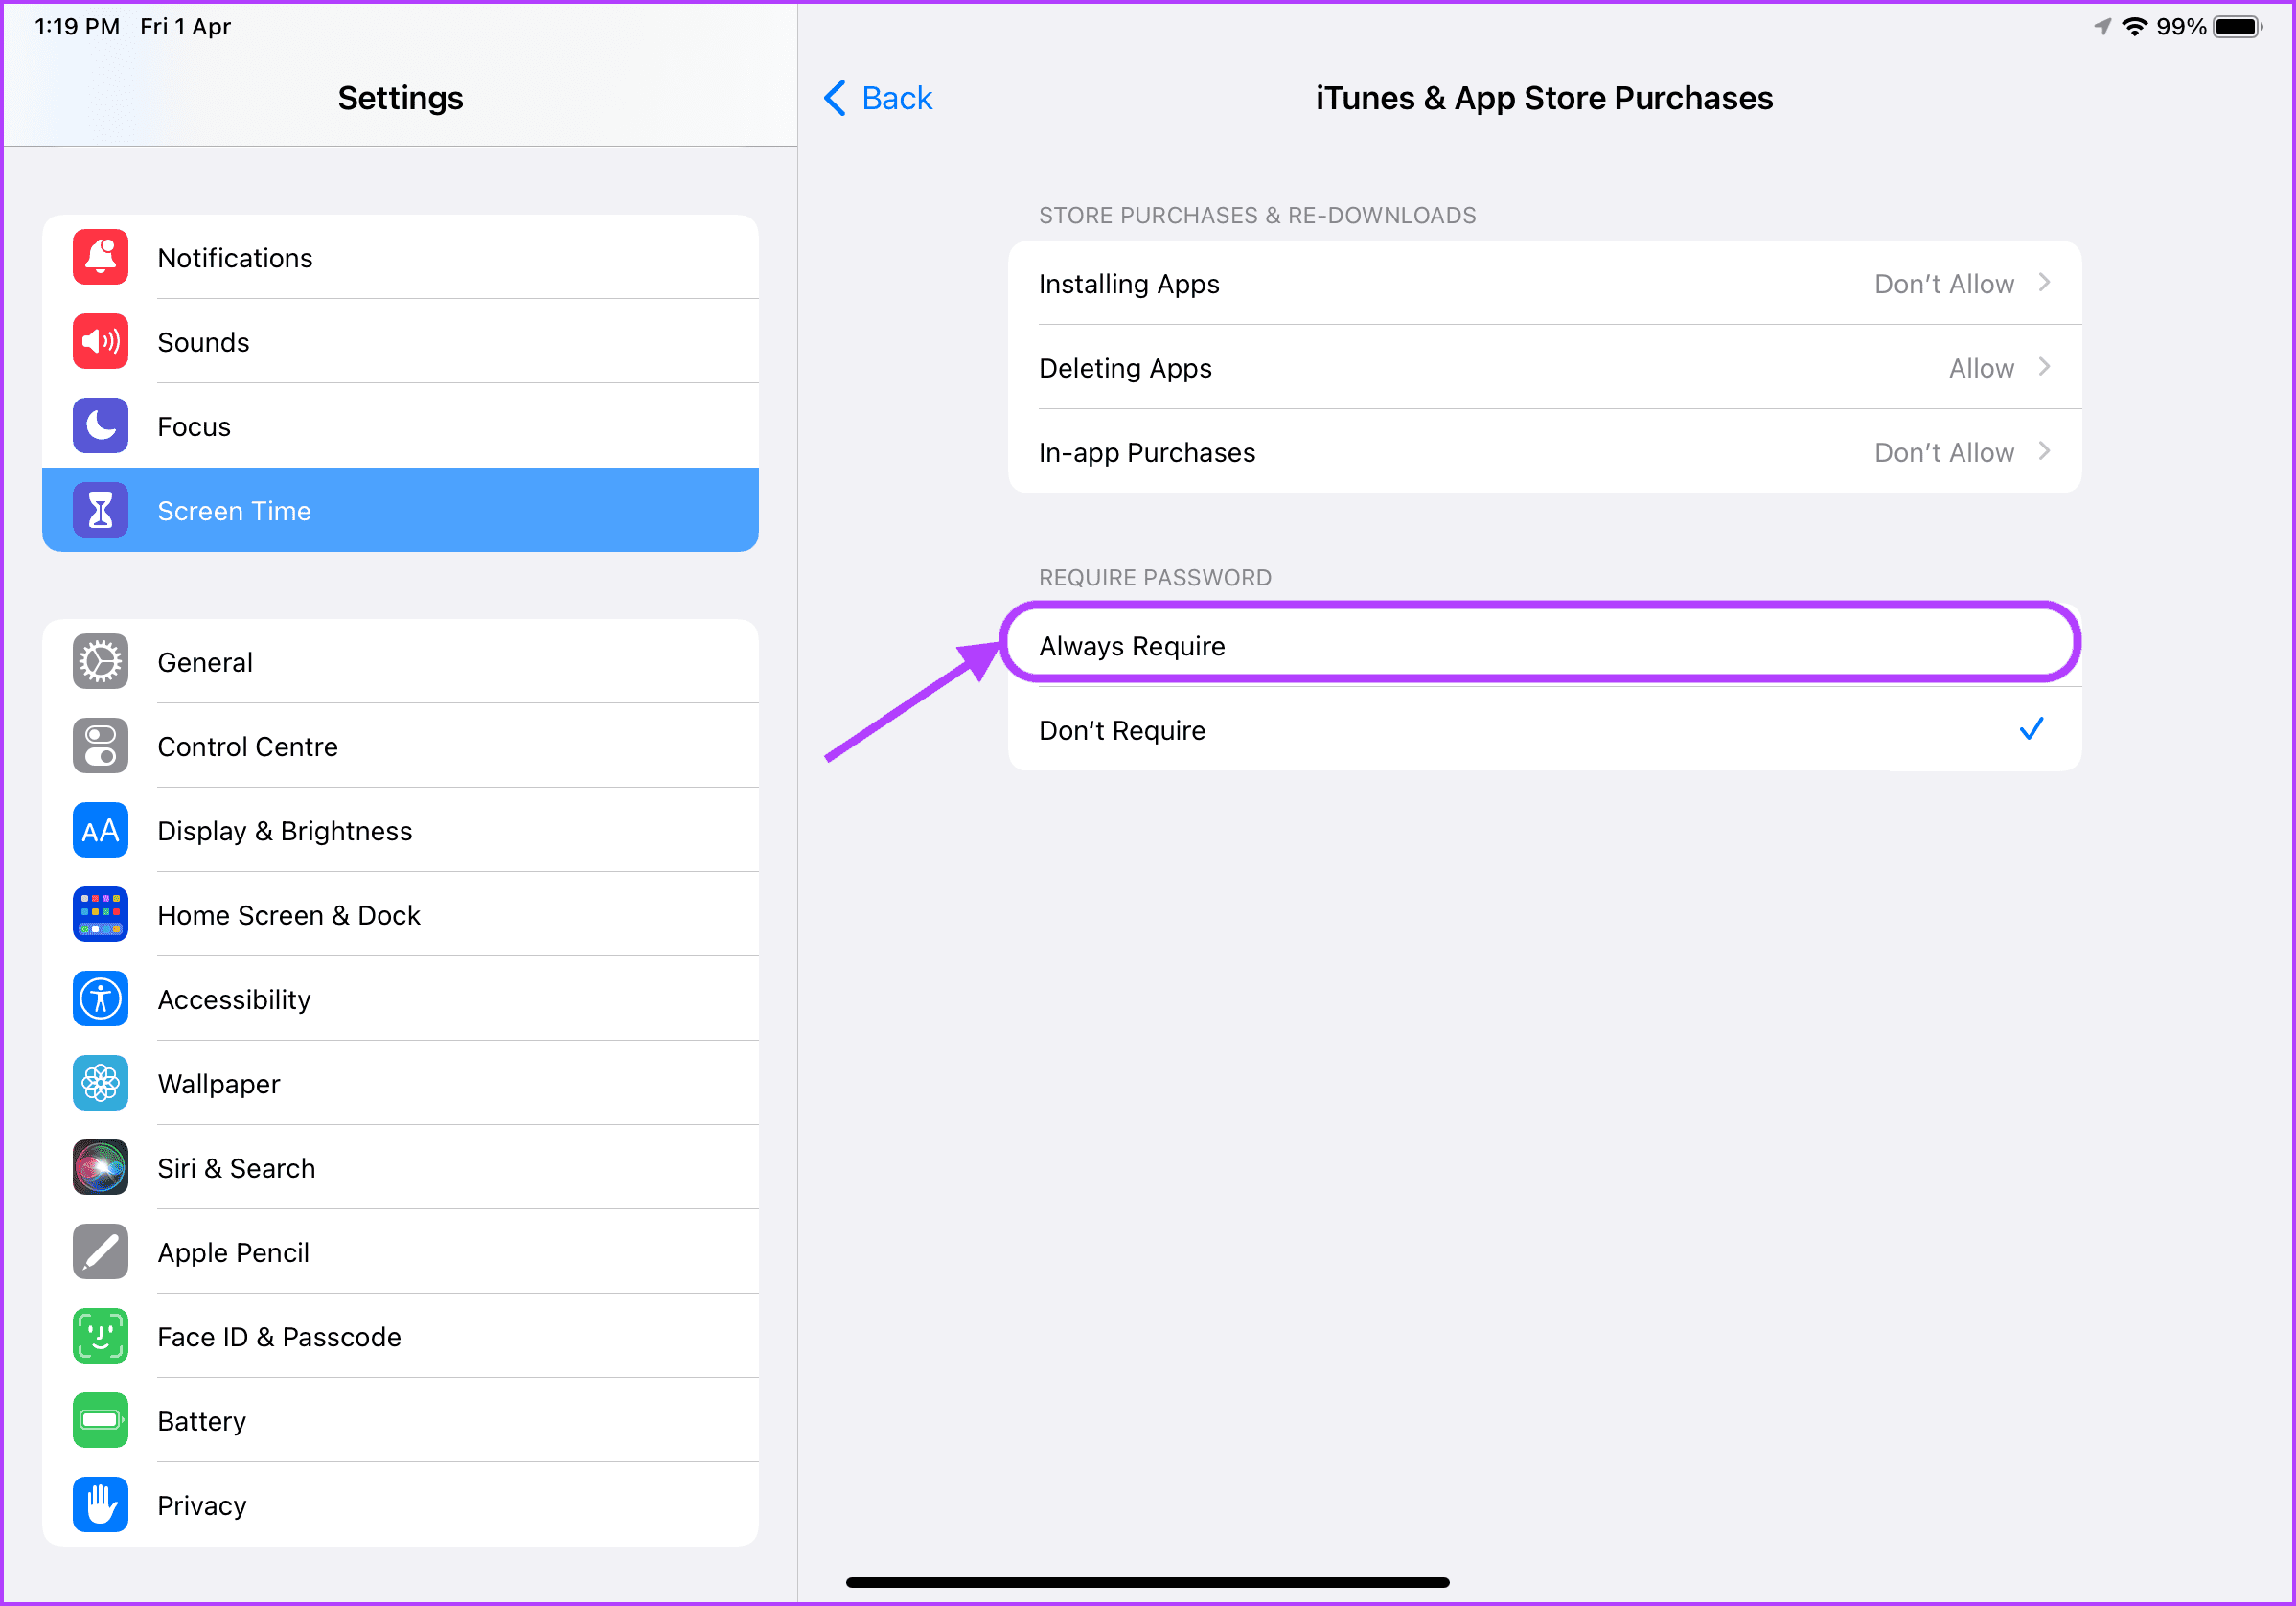Tap the In-app Purchases row label

click(x=1147, y=452)
